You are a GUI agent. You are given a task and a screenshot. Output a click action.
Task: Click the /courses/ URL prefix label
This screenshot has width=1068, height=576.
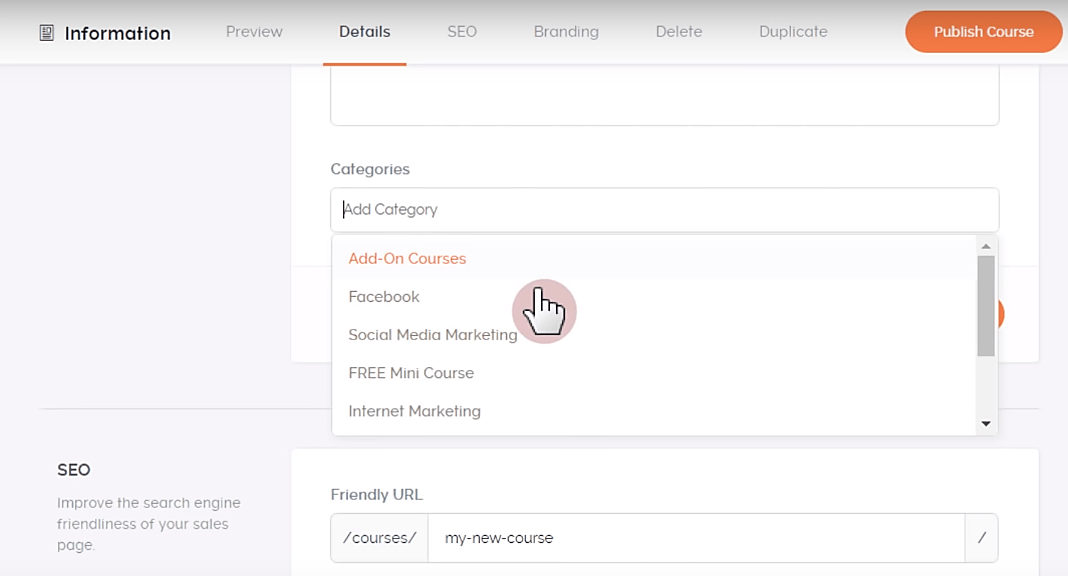pyautogui.click(x=379, y=538)
